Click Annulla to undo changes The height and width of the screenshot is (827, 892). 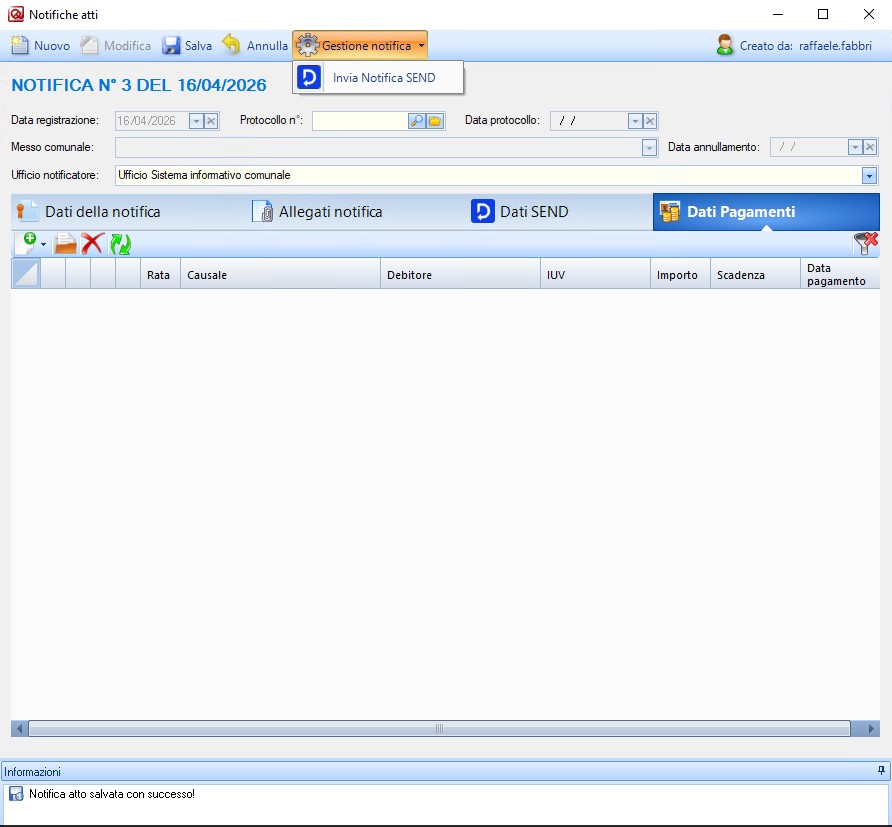tap(255, 46)
